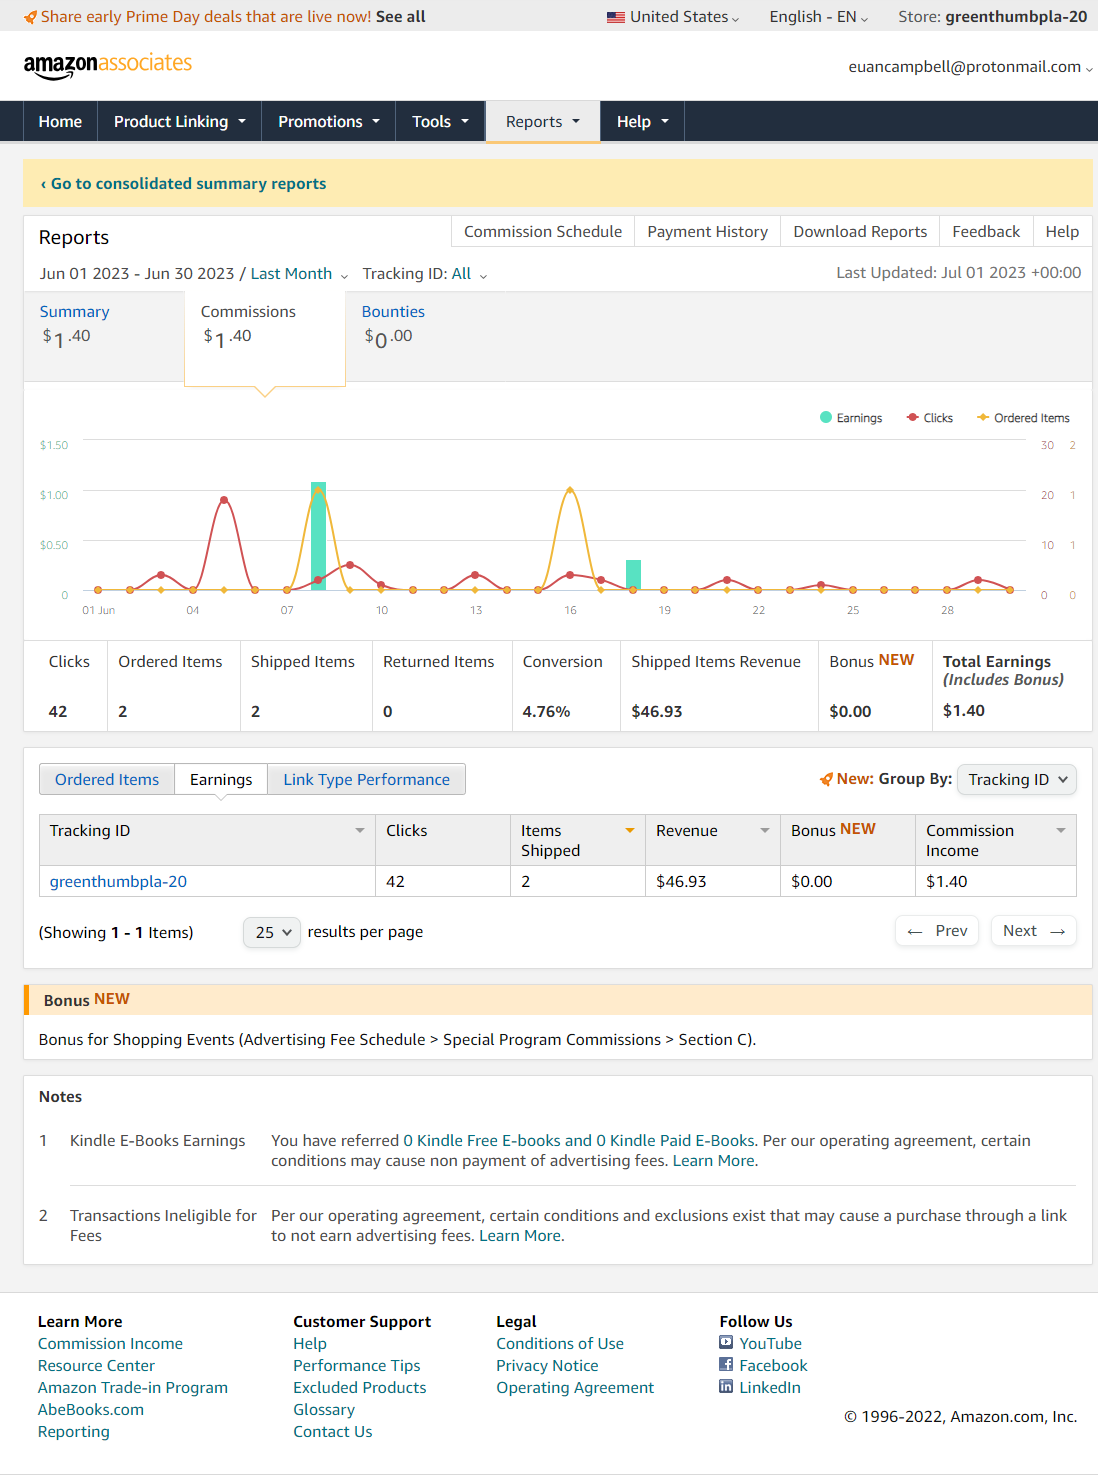Open Payment History

[x=707, y=231]
